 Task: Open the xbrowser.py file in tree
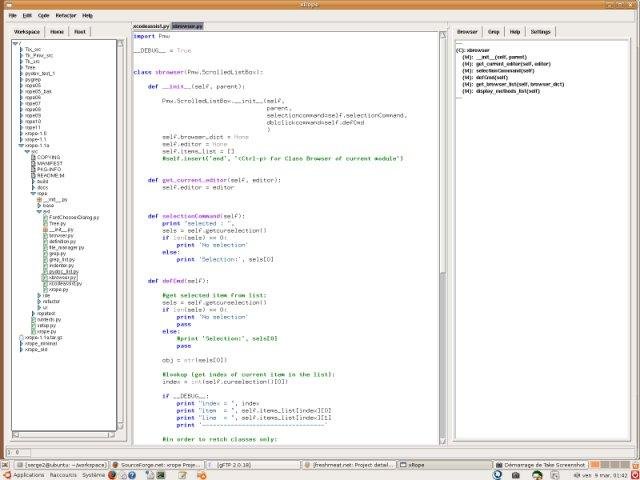click(62, 277)
